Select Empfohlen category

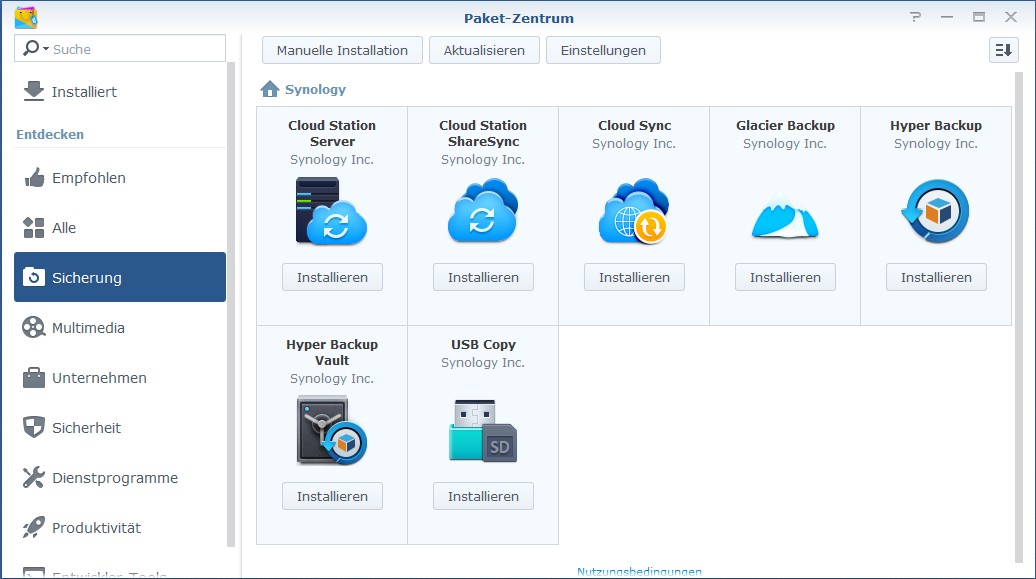click(120, 178)
